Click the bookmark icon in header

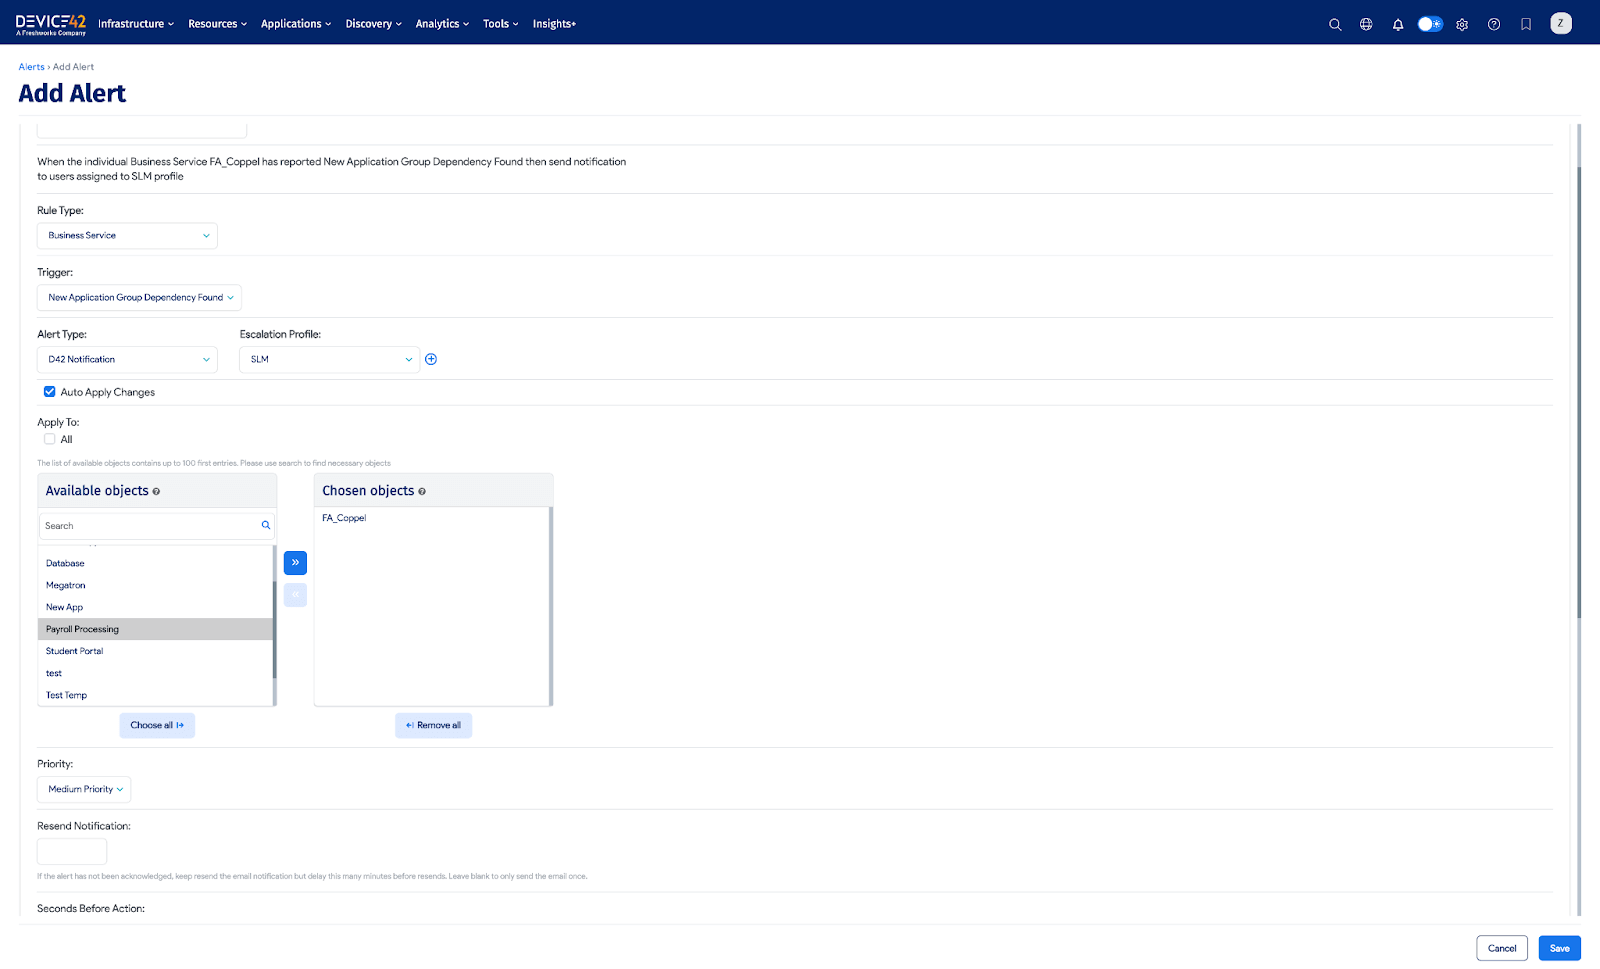pyautogui.click(x=1526, y=24)
